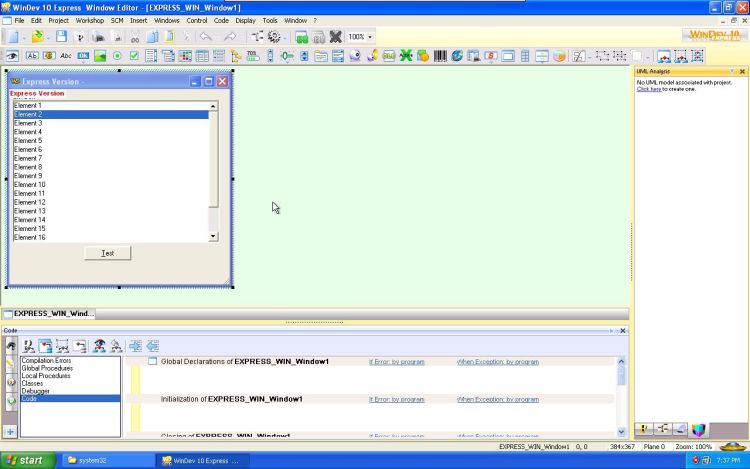Select the check box control tool
Viewport: 750px width, 469px height.
tap(134, 56)
